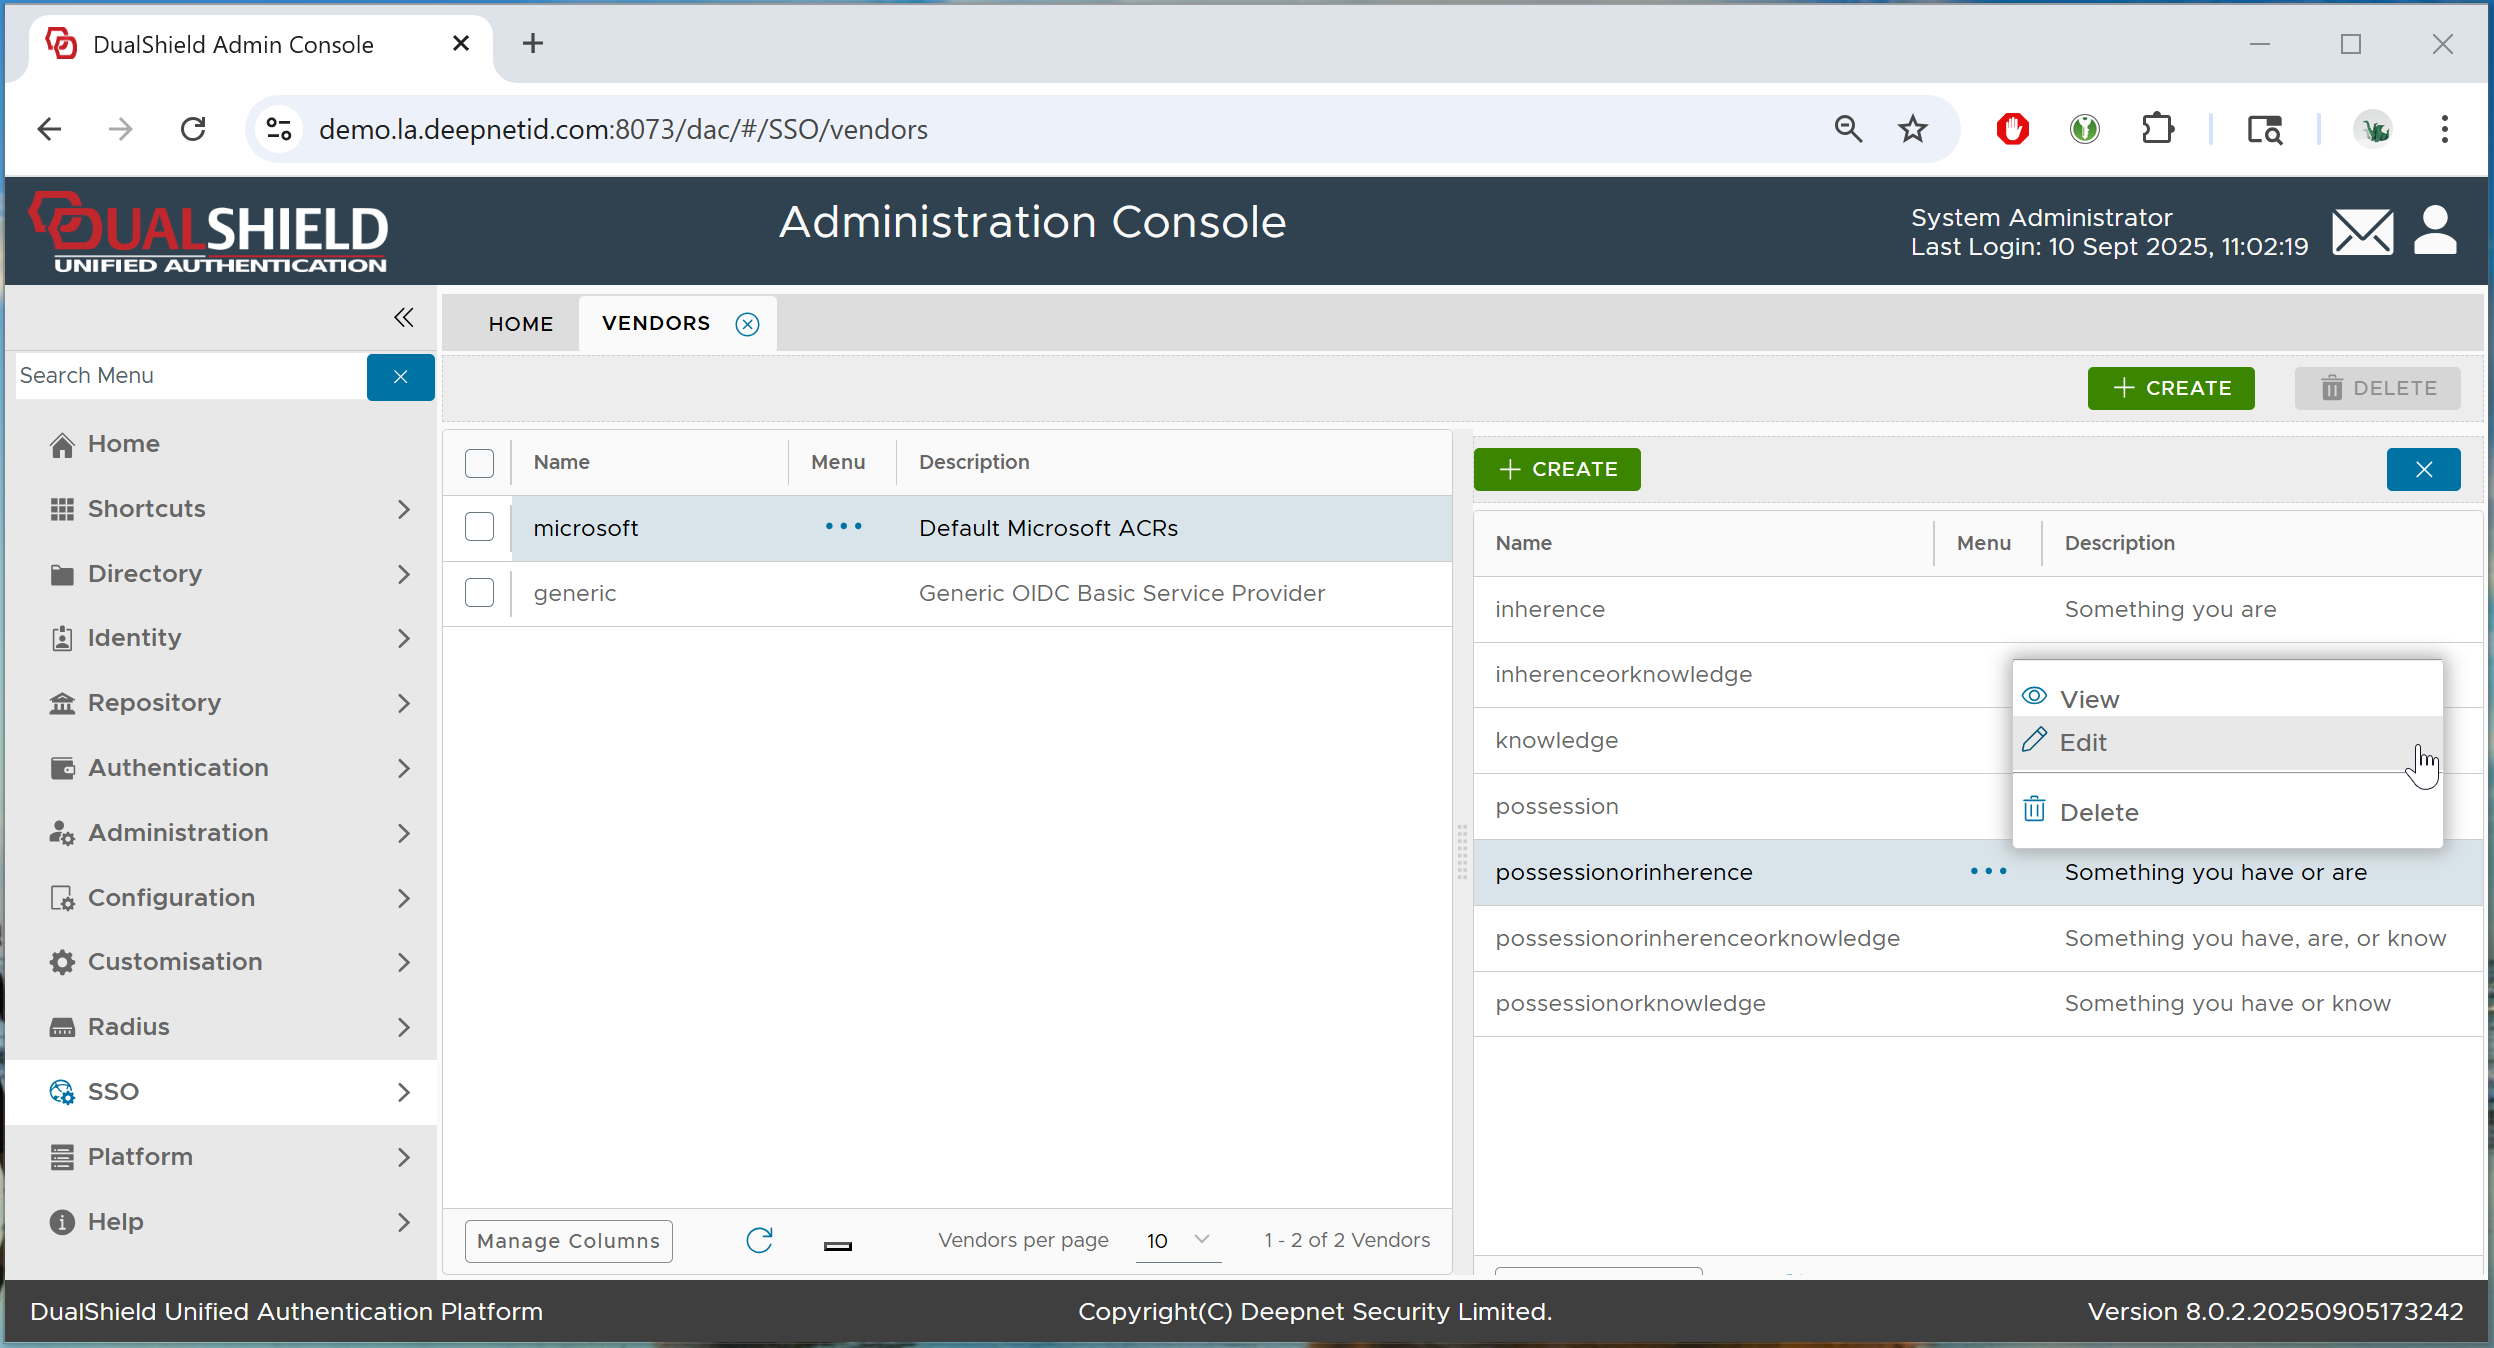Open three-dots menu for microsoft vendor
Viewport: 2494px width, 1348px height.
843,527
